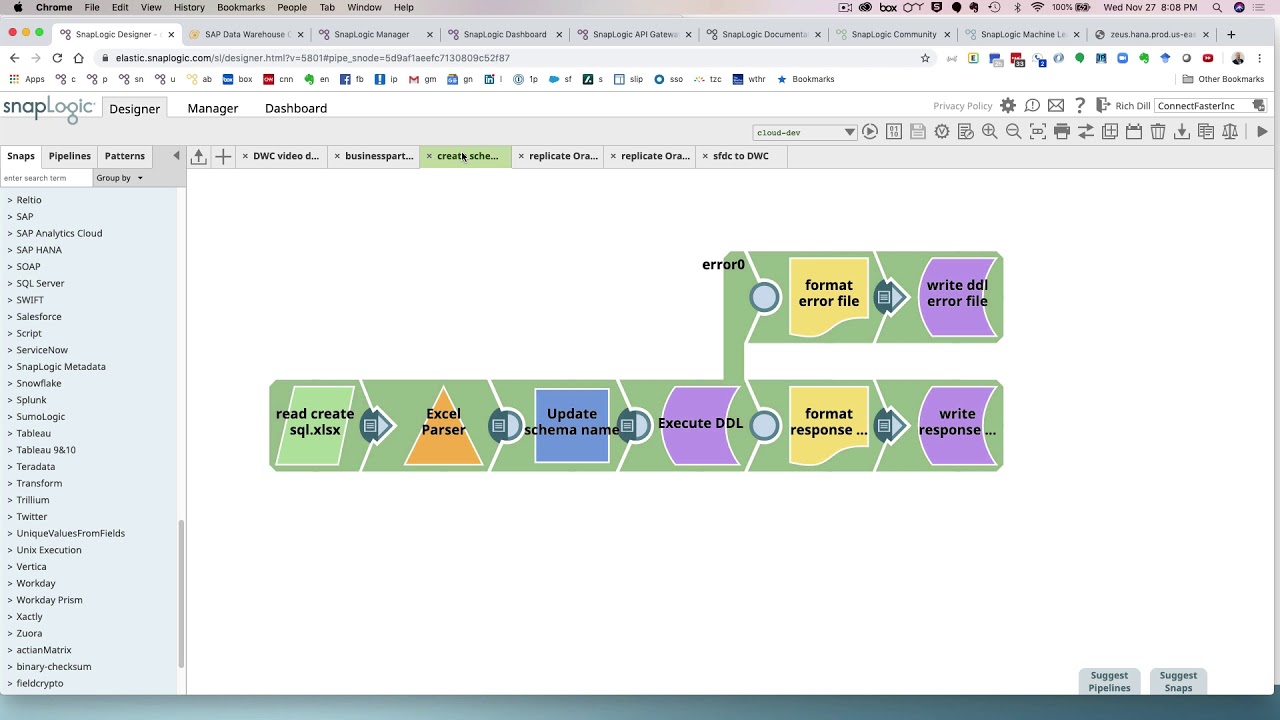
Task: Expand the Workday snap pack
Action: 35,583
